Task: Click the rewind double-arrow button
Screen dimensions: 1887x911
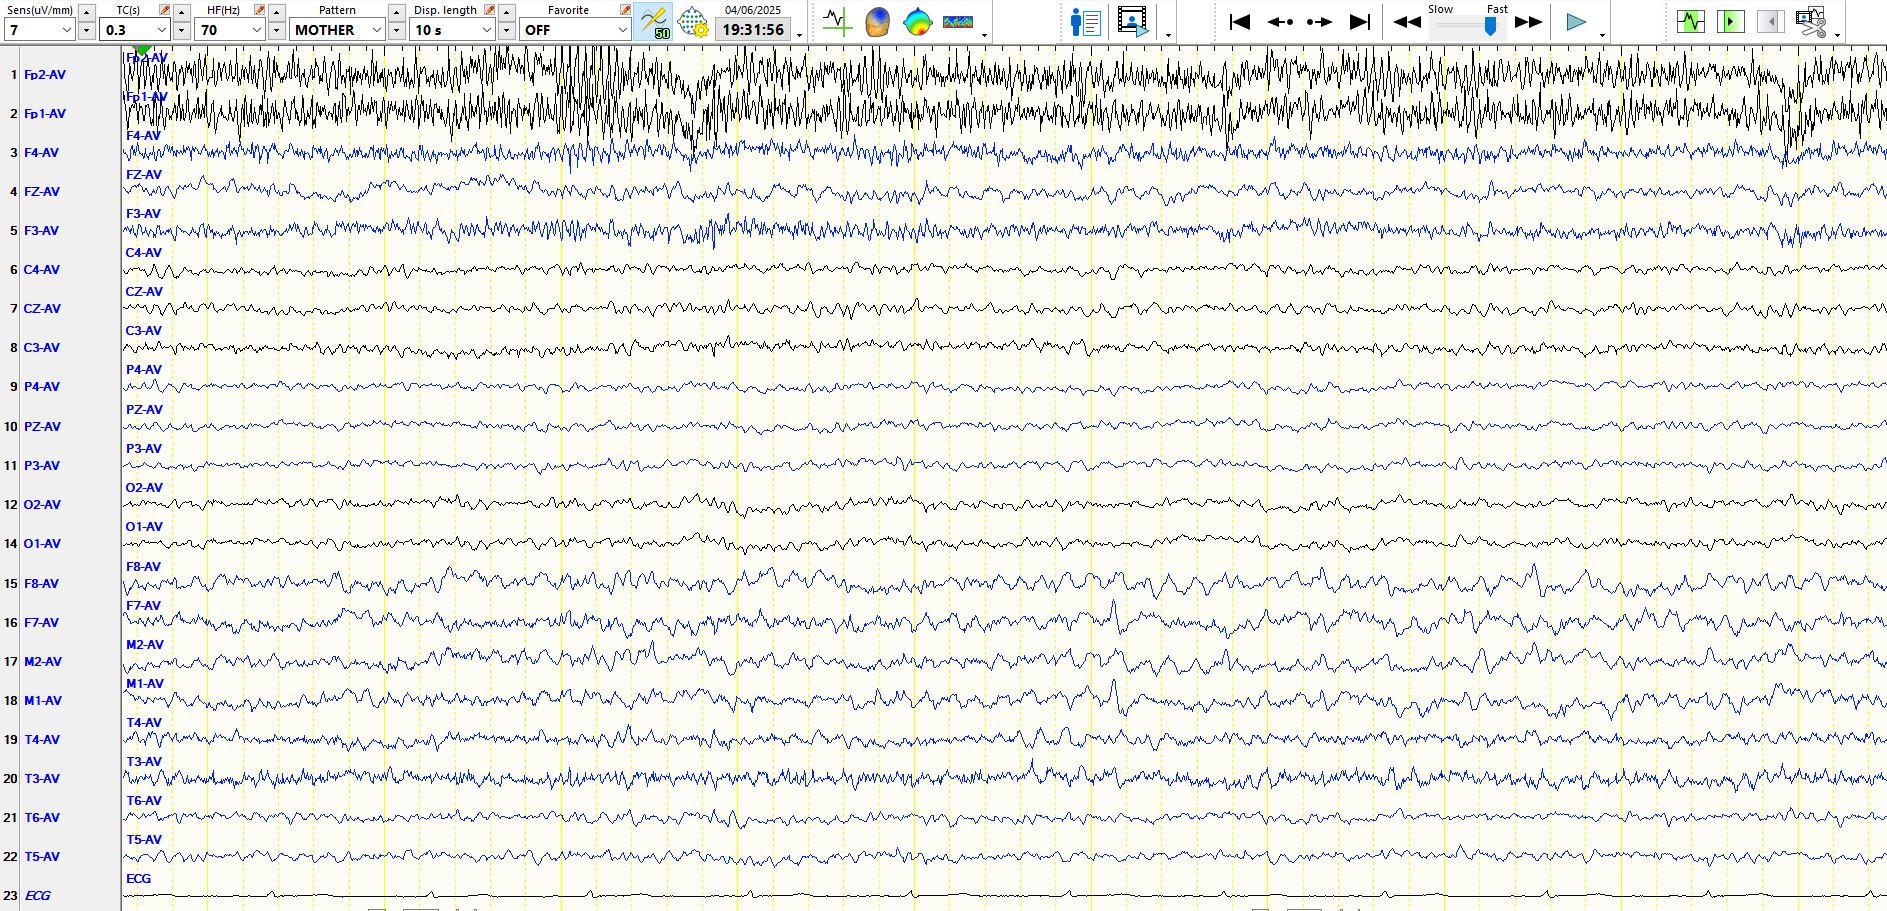Action: (1407, 22)
